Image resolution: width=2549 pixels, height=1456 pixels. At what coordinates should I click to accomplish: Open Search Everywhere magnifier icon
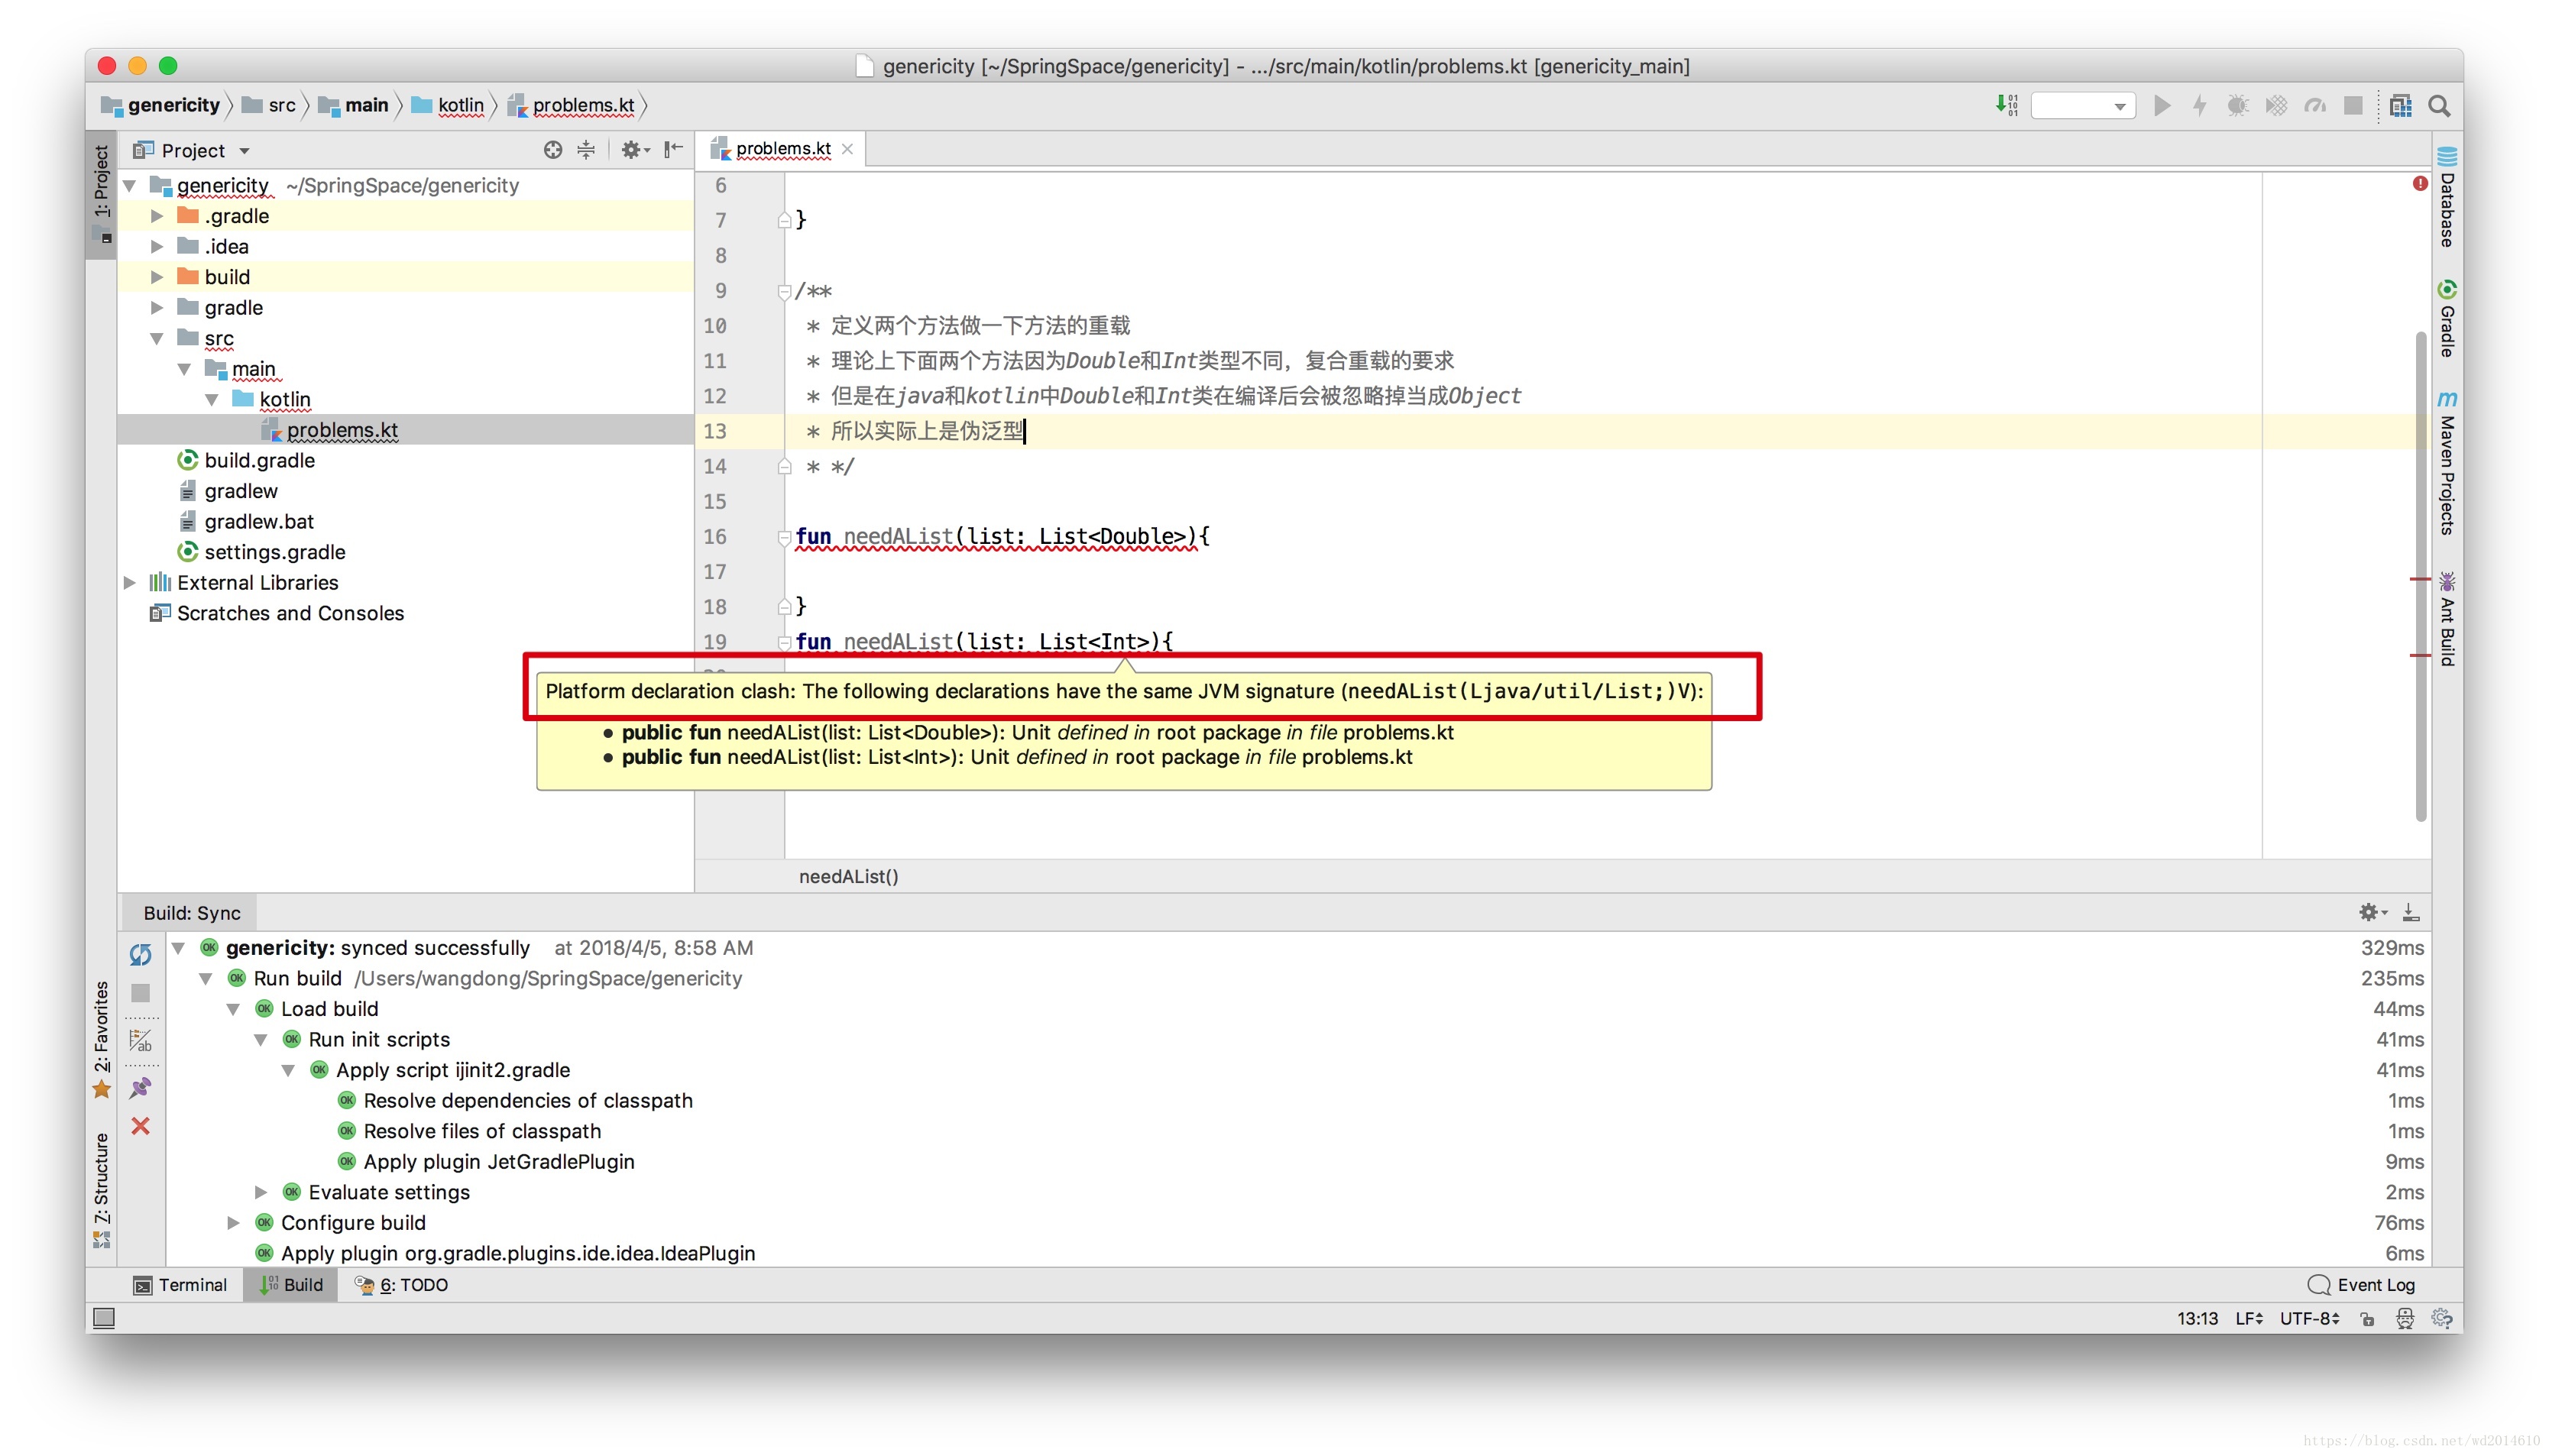click(x=2438, y=105)
